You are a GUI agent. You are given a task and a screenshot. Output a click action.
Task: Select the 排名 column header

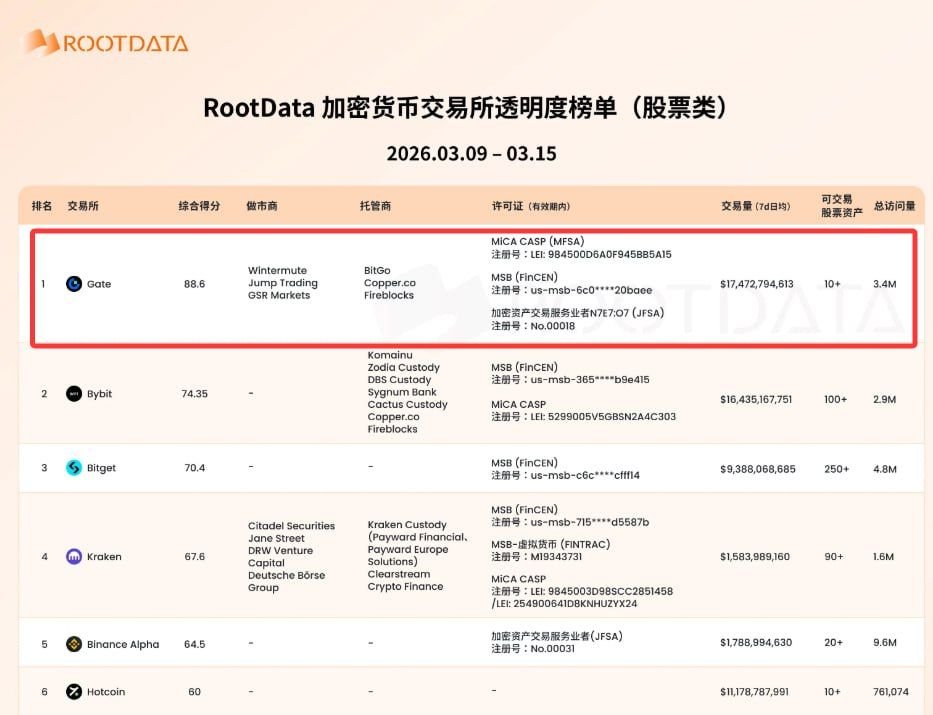coord(42,206)
